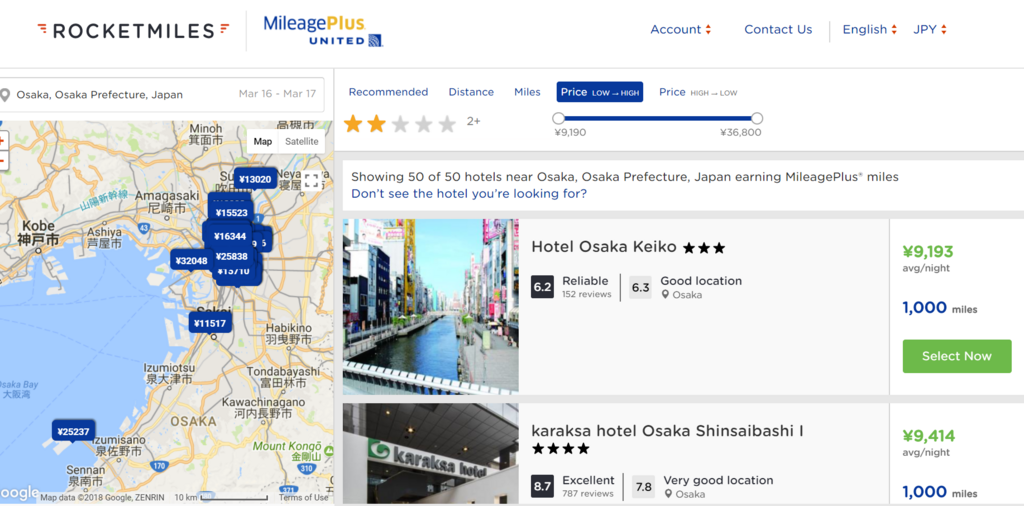
Task: Click the maximum price slider handle
Action: click(757, 118)
